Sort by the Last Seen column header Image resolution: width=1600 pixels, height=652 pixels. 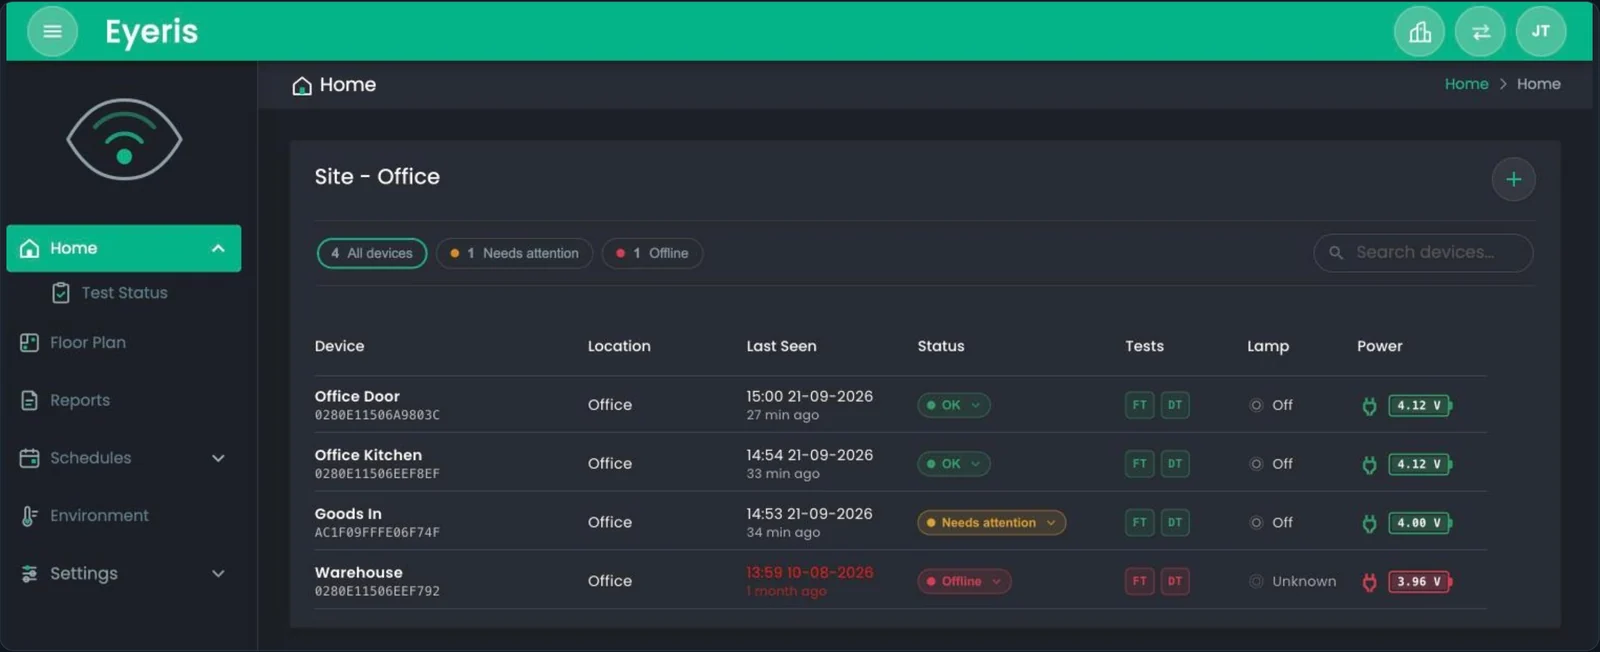[x=781, y=346]
